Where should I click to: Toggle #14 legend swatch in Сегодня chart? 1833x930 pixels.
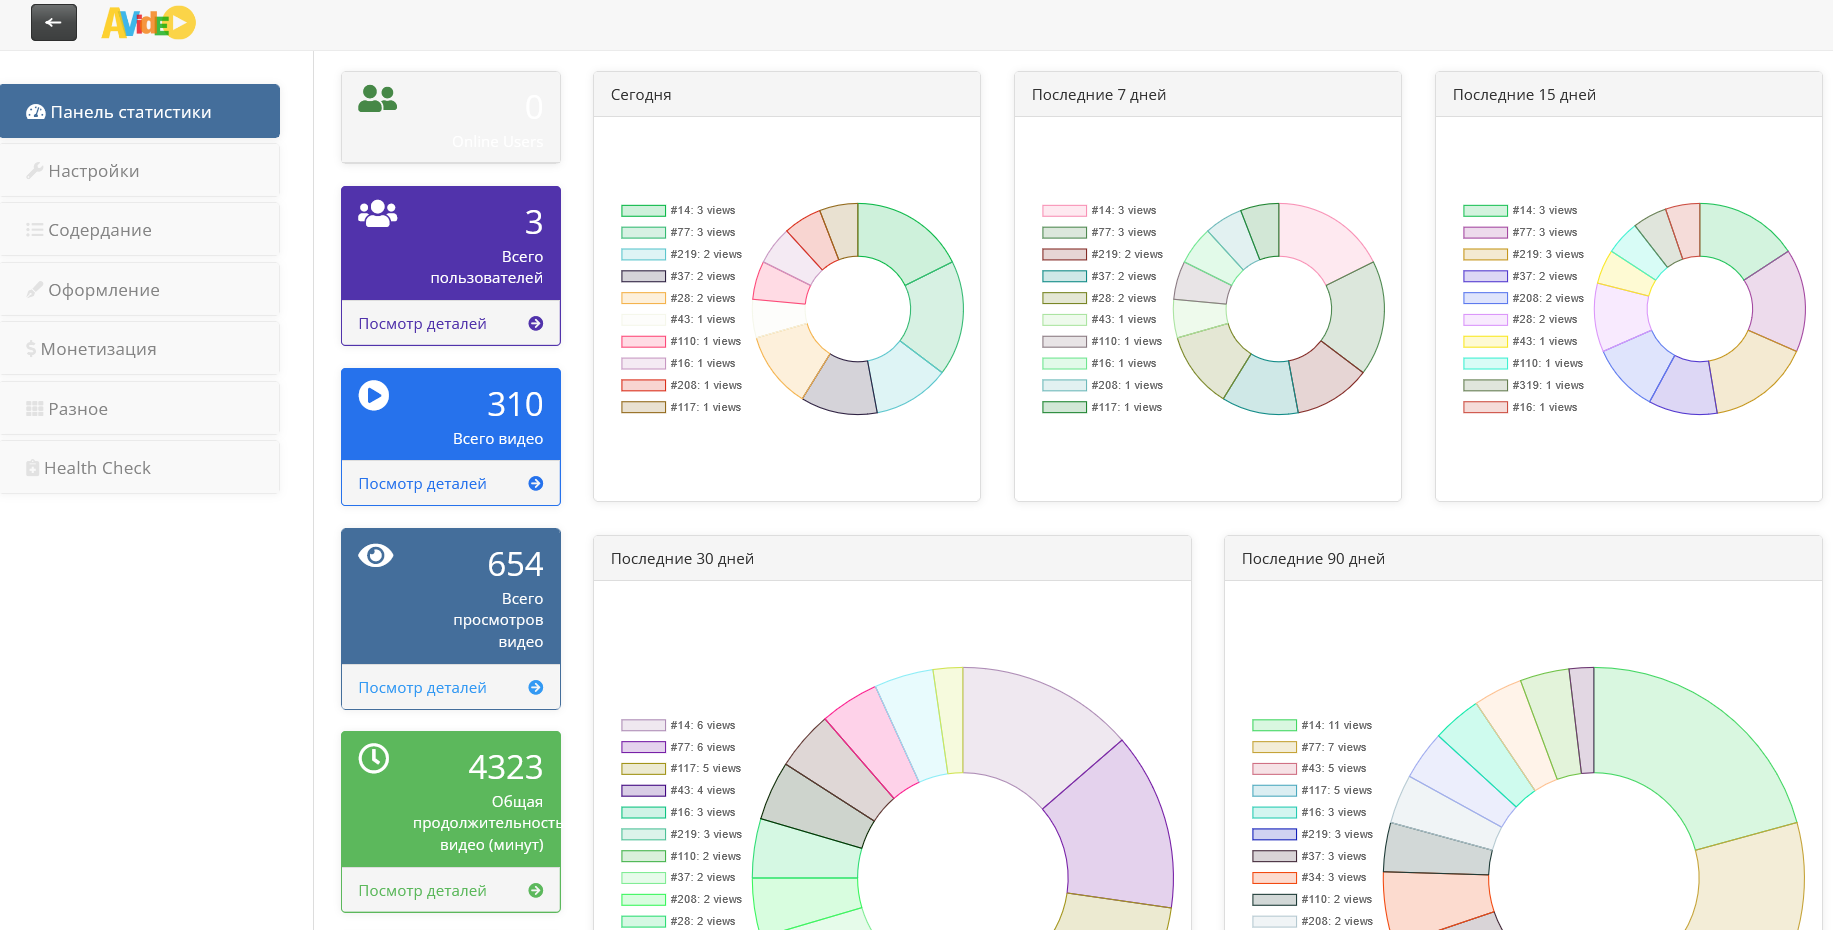point(643,211)
